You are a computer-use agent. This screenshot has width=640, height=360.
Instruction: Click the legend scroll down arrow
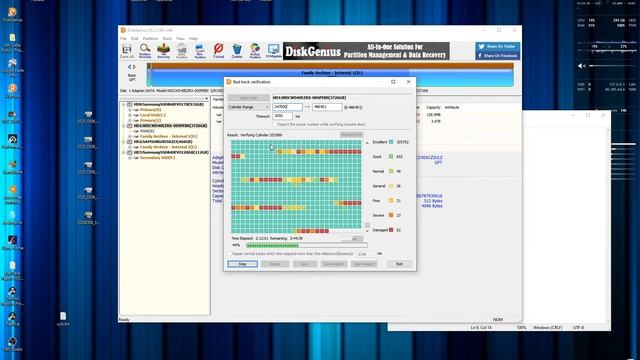tap(367, 231)
